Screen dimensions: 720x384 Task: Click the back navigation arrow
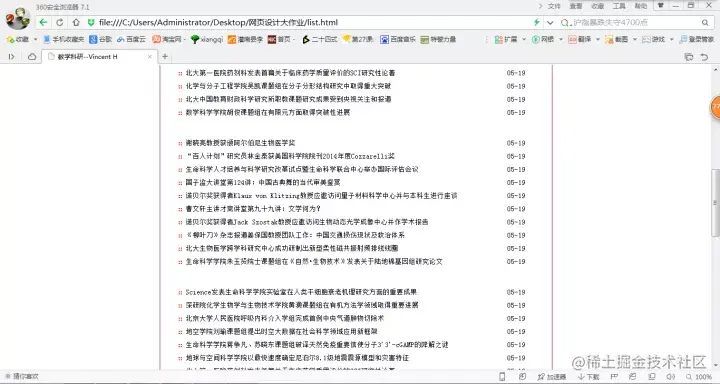[x=43, y=22]
